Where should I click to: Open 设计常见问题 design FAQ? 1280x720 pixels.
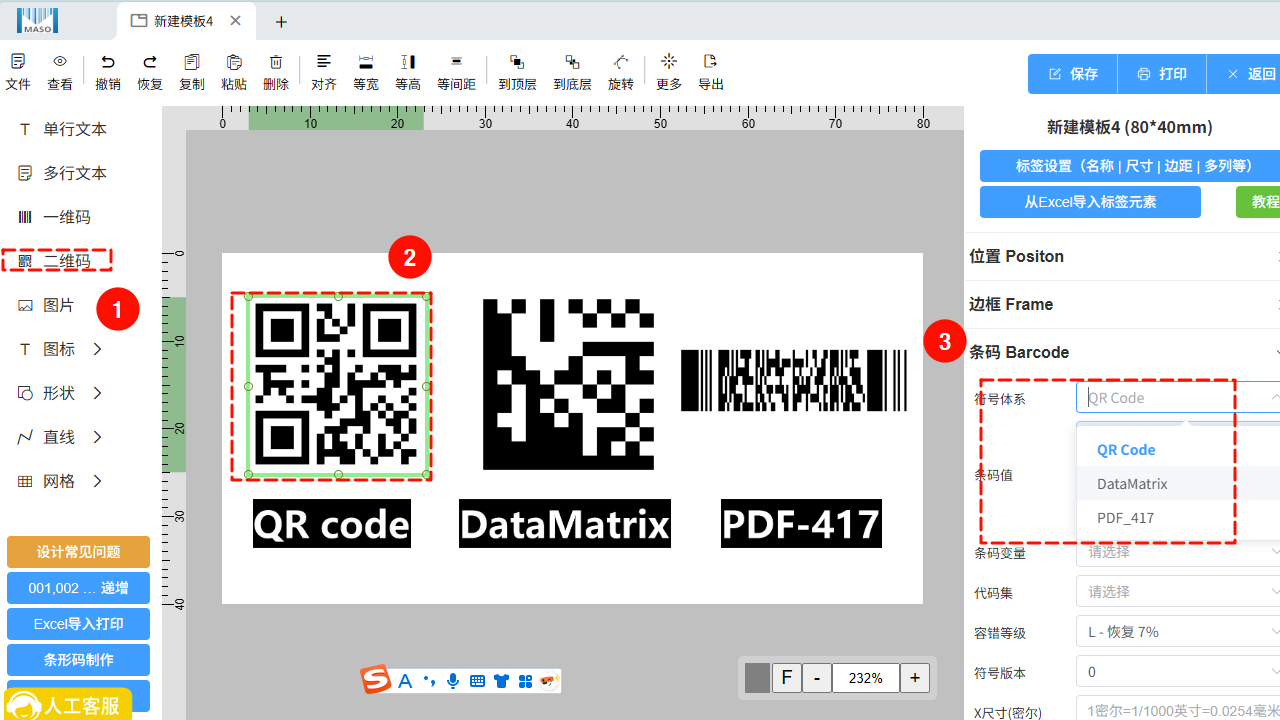click(78, 552)
